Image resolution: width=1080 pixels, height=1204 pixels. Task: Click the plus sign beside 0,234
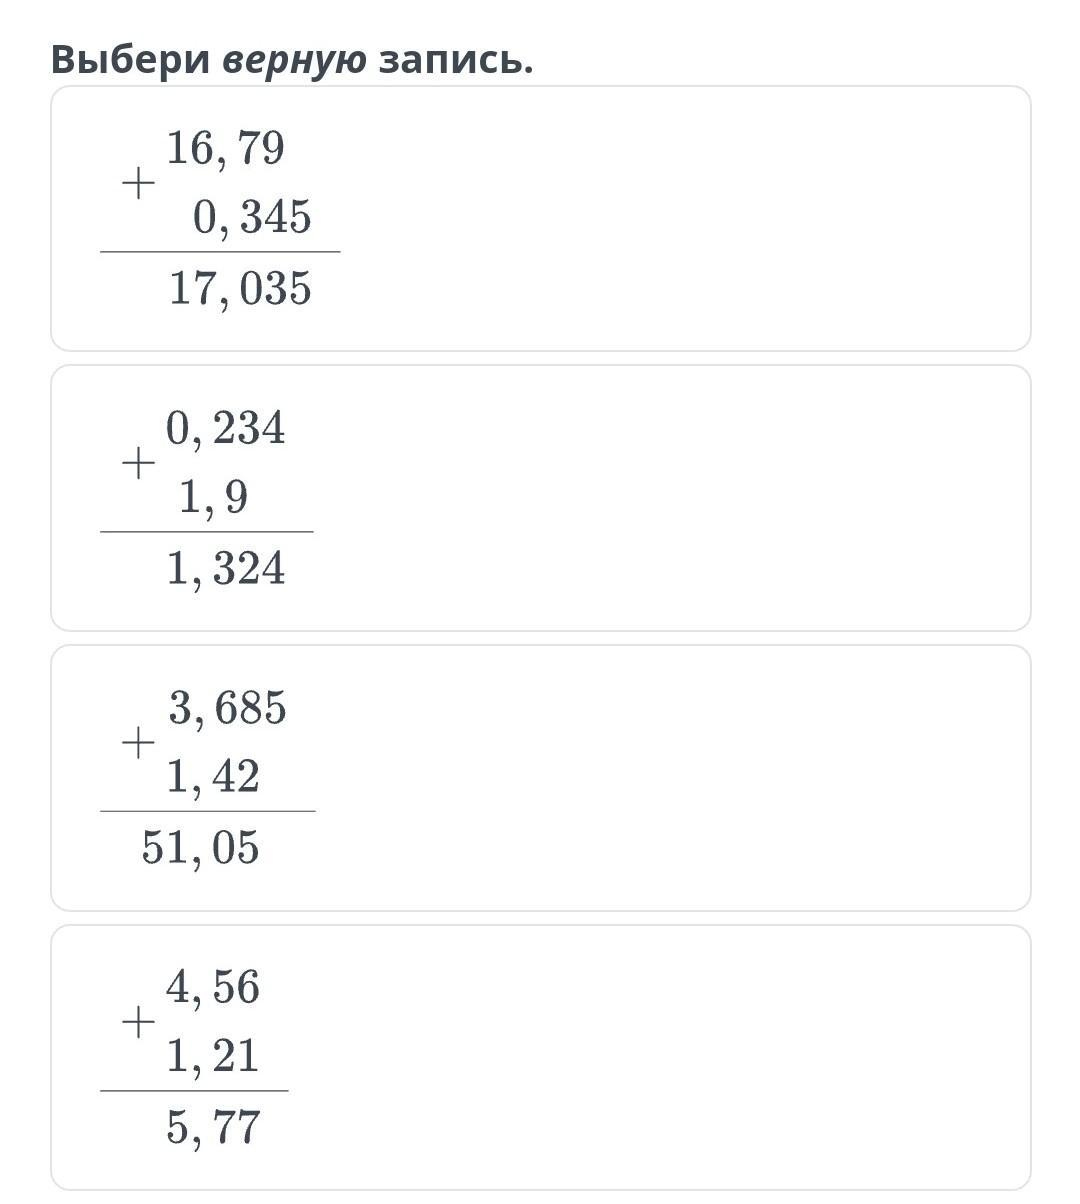click(138, 463)
